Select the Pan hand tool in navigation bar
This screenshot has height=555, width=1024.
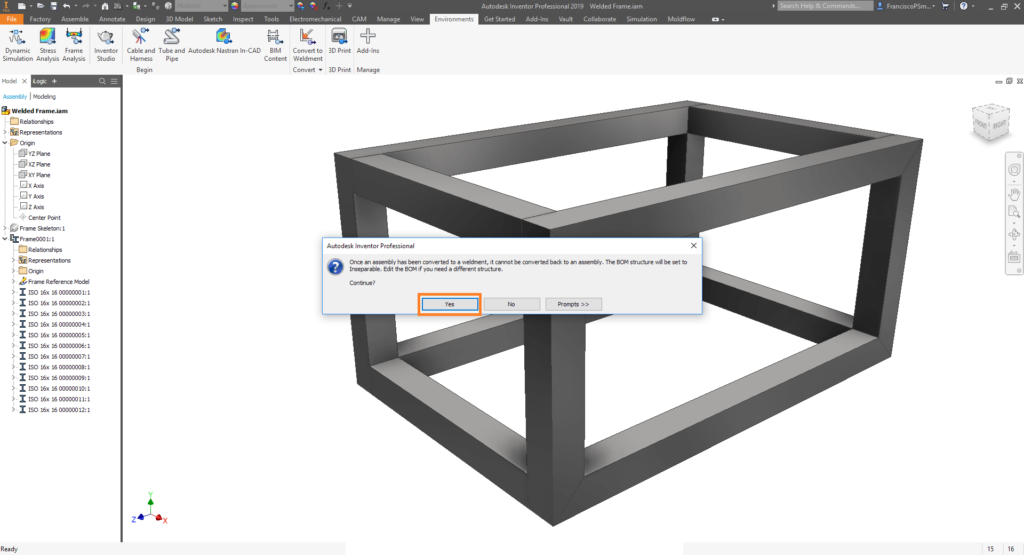1014,194
